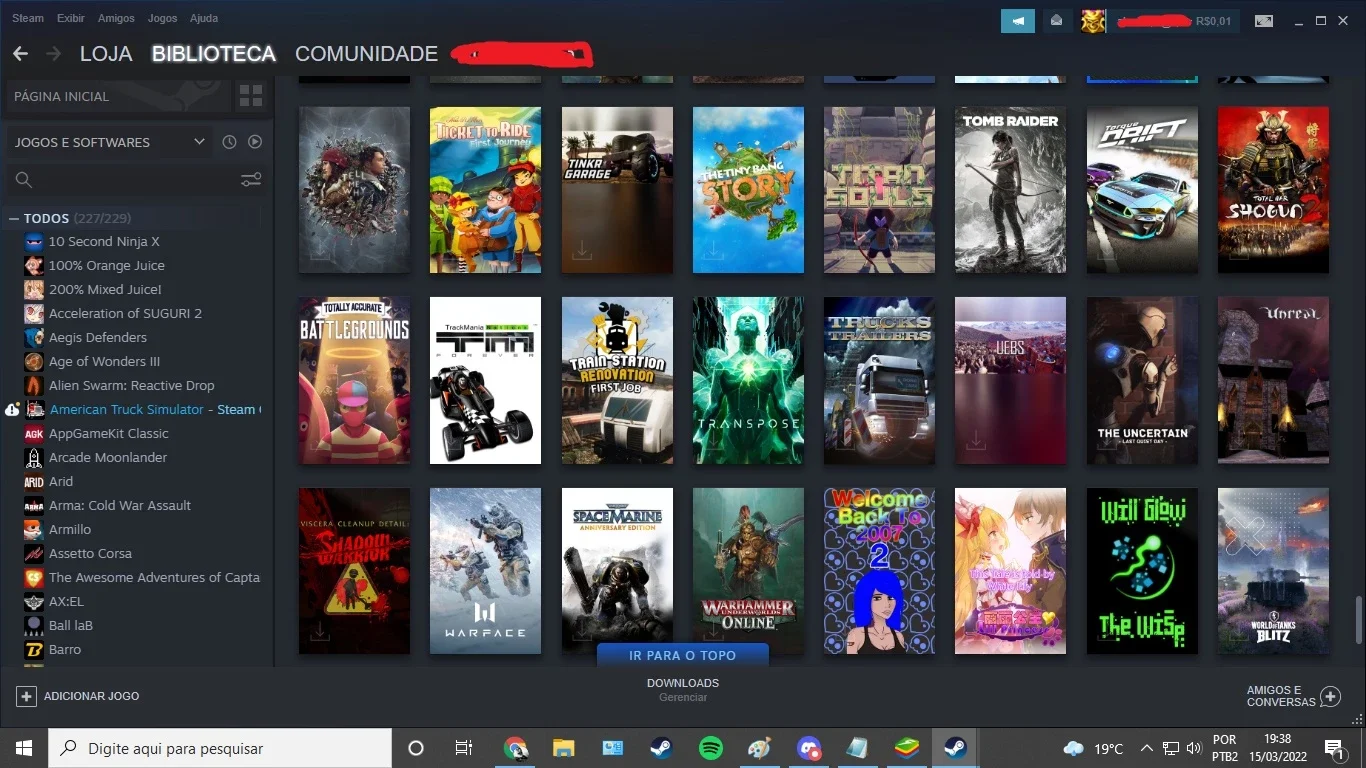The width and height of the screenshot is (1366, 768).
Task: Toggle sort by recent activity clock
Action: point(229,142)
